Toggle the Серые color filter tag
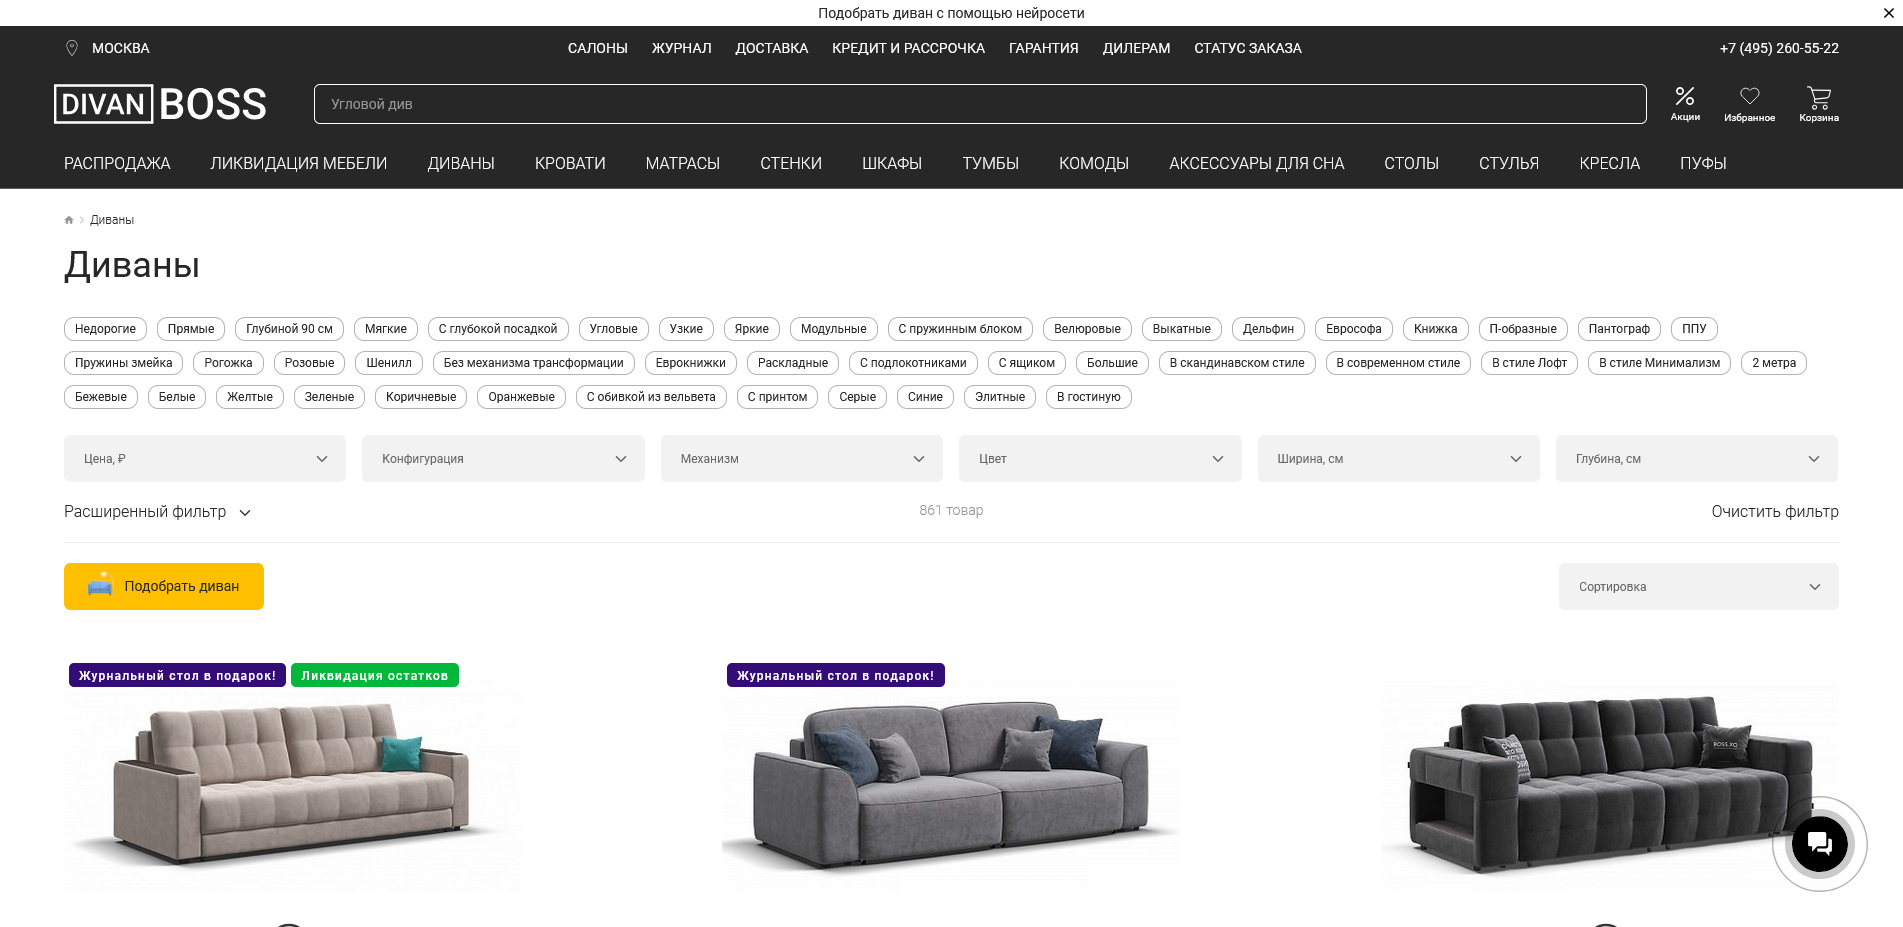The image size is (1903, 927). pos(857,397)
